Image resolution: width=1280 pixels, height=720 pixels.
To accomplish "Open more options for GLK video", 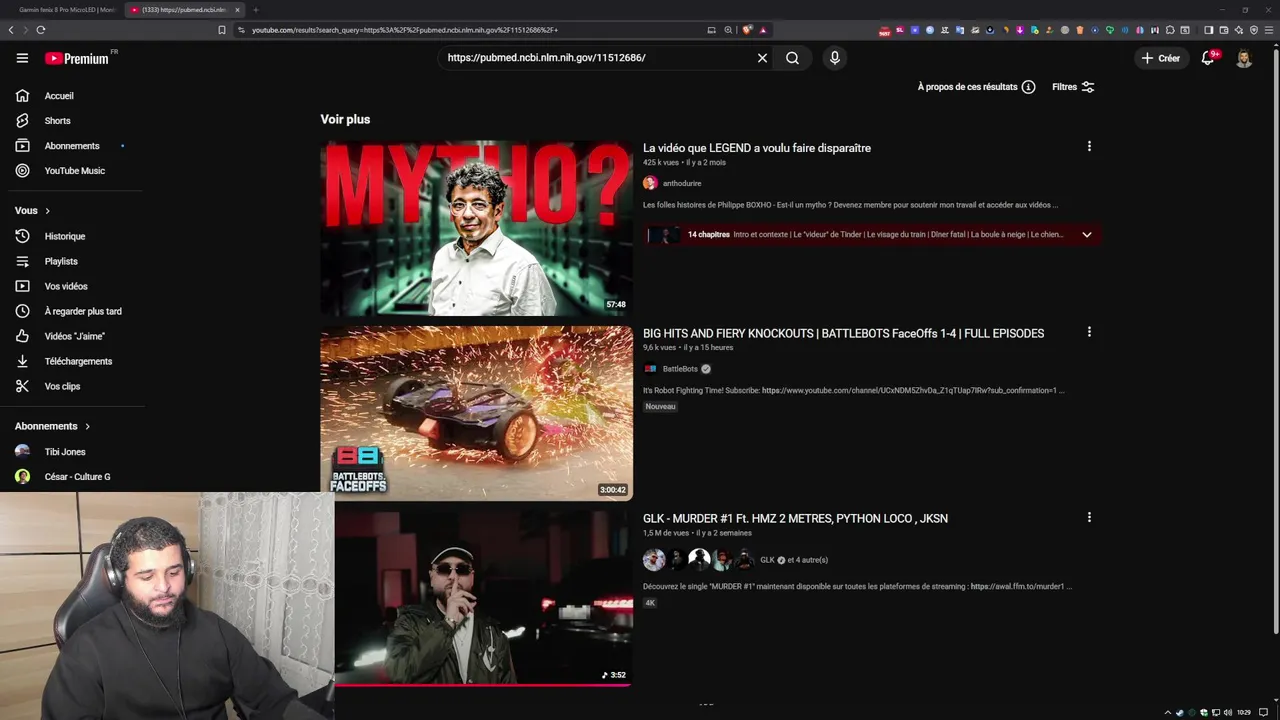I will pos(1089,517).
